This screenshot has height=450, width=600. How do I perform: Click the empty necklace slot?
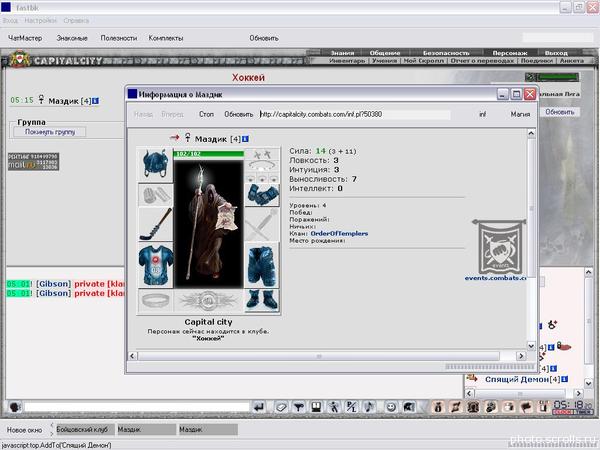click(x=262, y=166)
